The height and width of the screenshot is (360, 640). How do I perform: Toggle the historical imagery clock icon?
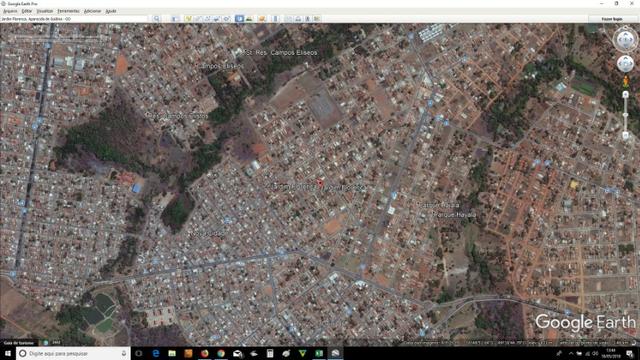(x=240, y=19)
